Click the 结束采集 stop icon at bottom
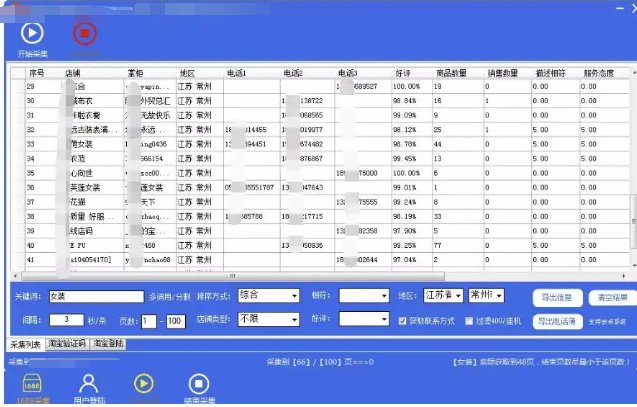This screenshot has height=407, width=637. (x=199, y=385)
